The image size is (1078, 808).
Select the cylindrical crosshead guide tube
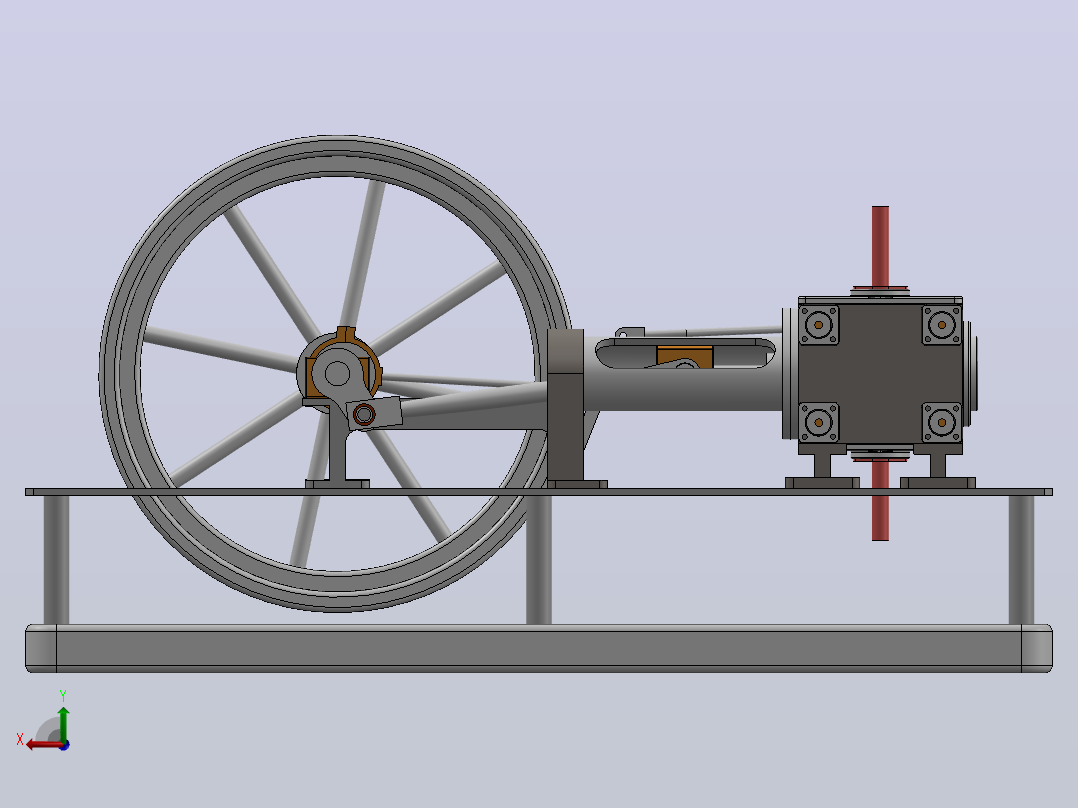[x=684, y=389]
